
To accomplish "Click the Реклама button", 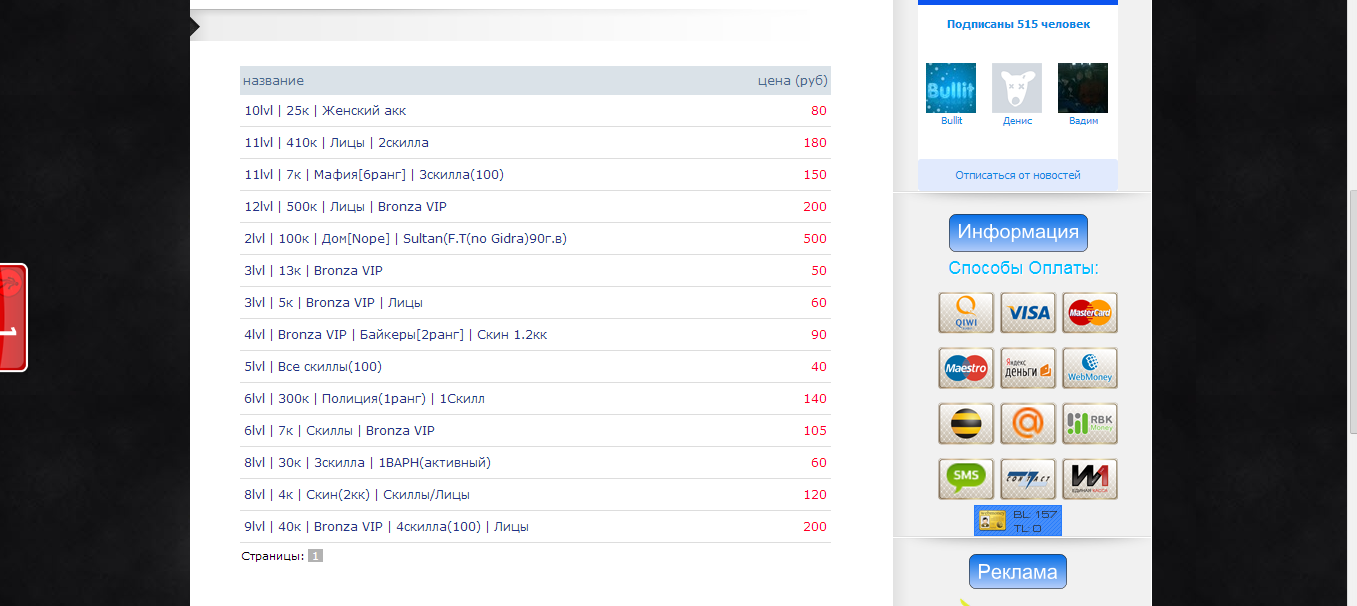I will point(1018,572).
